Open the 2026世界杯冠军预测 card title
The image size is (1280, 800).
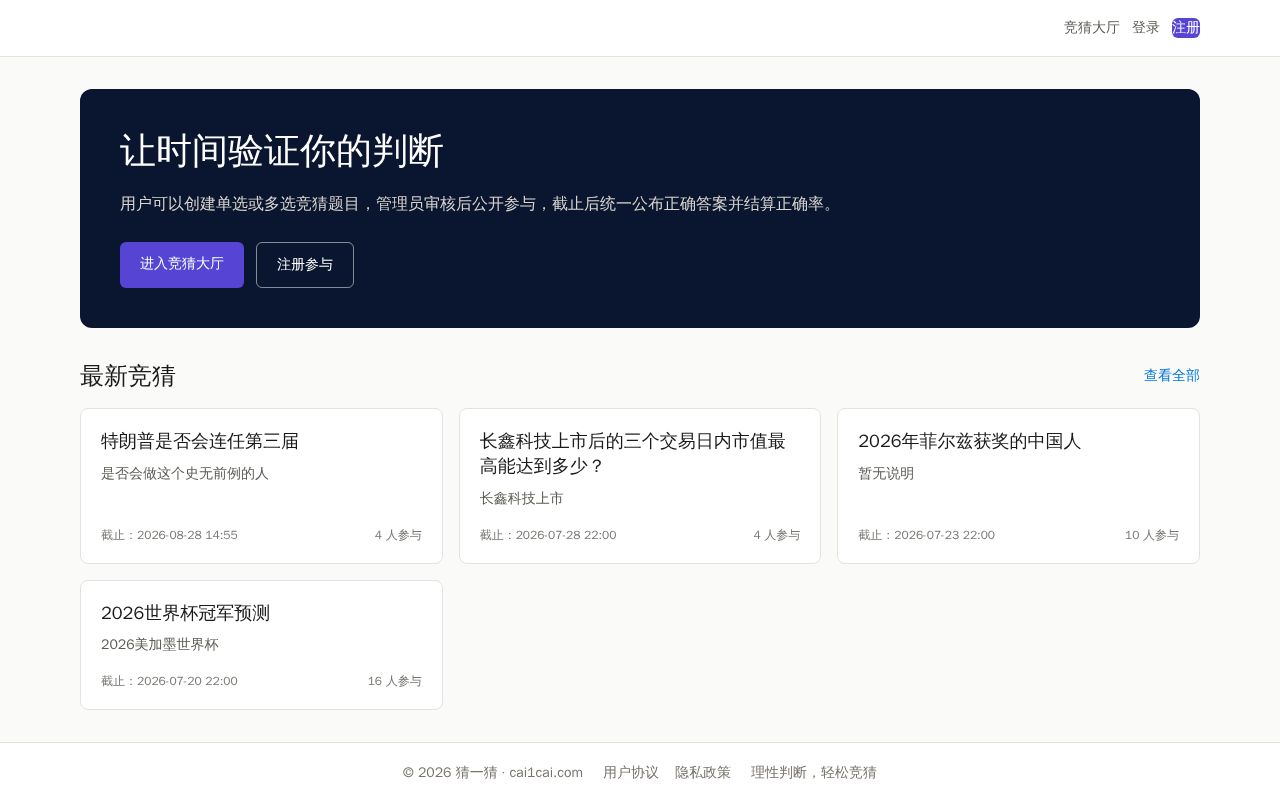tap(185, 613)
